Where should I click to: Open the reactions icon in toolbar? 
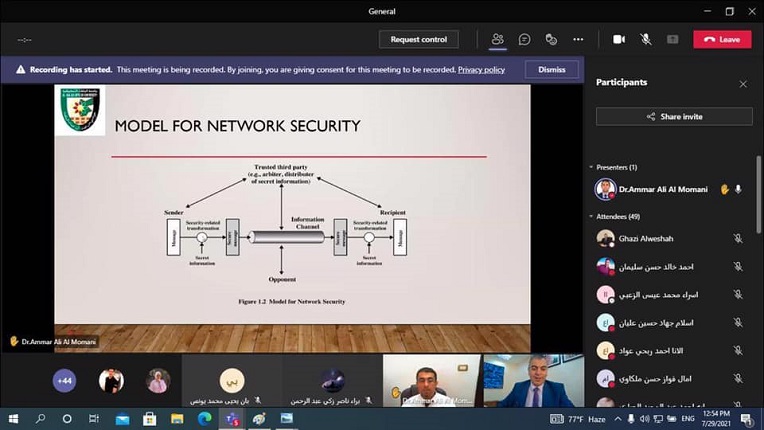[551, 39]
